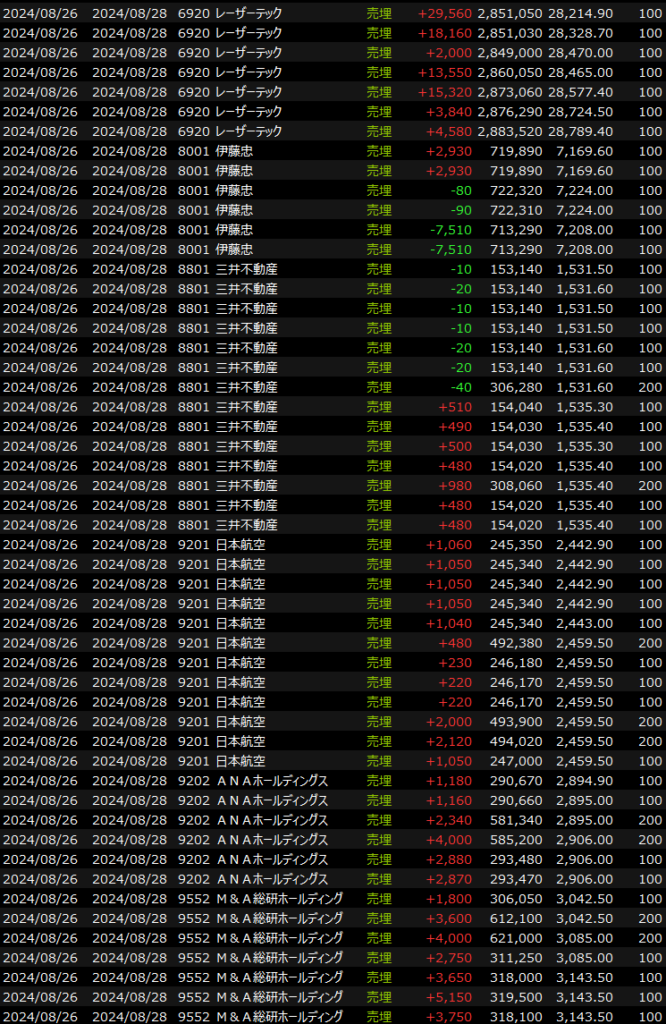The width and height of the screenshot is (666, 1024).
Task: Click the +5,150 profit value
Action: (450, 997)
